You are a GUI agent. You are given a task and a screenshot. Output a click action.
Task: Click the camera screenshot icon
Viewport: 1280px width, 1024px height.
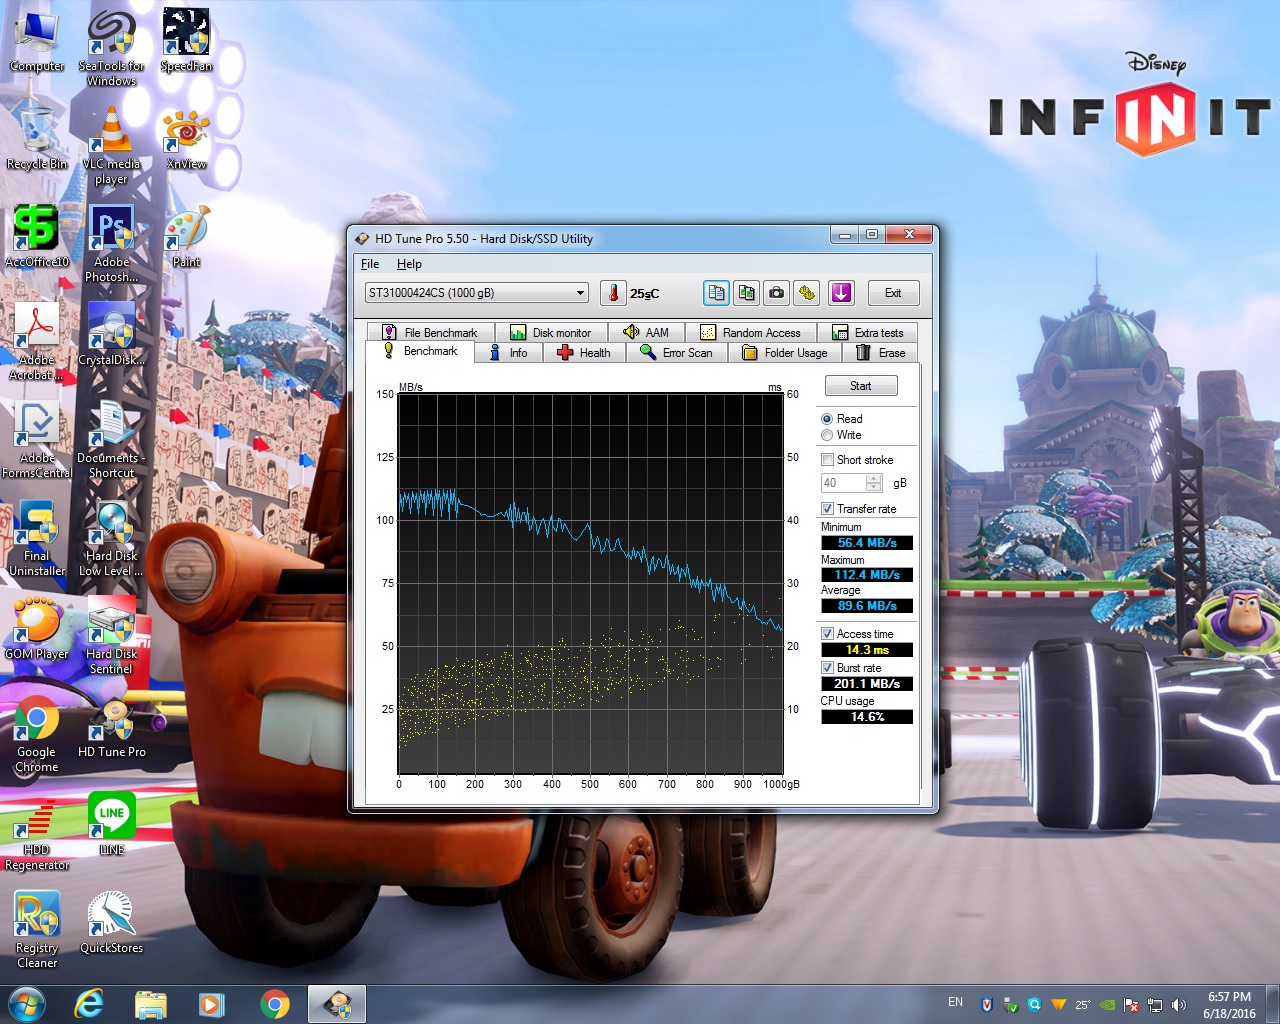[777, 293]
